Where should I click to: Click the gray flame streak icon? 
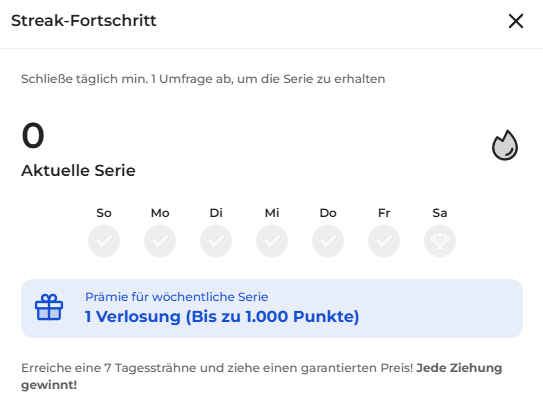[x=505, y=145]
